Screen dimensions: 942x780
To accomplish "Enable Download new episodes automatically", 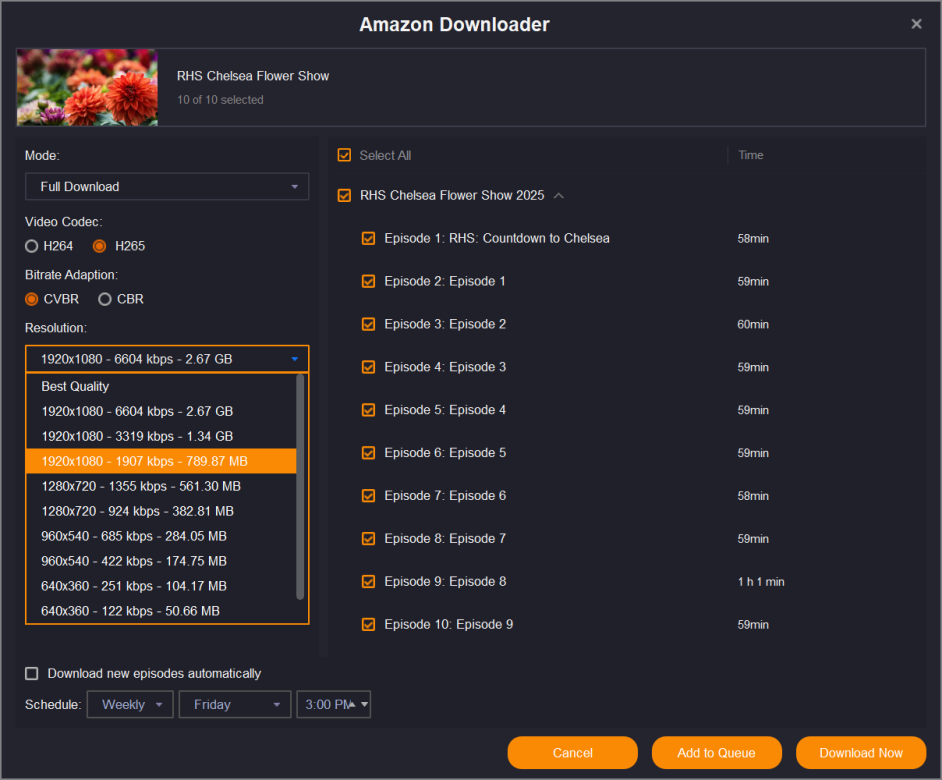I will coord(32,674).
